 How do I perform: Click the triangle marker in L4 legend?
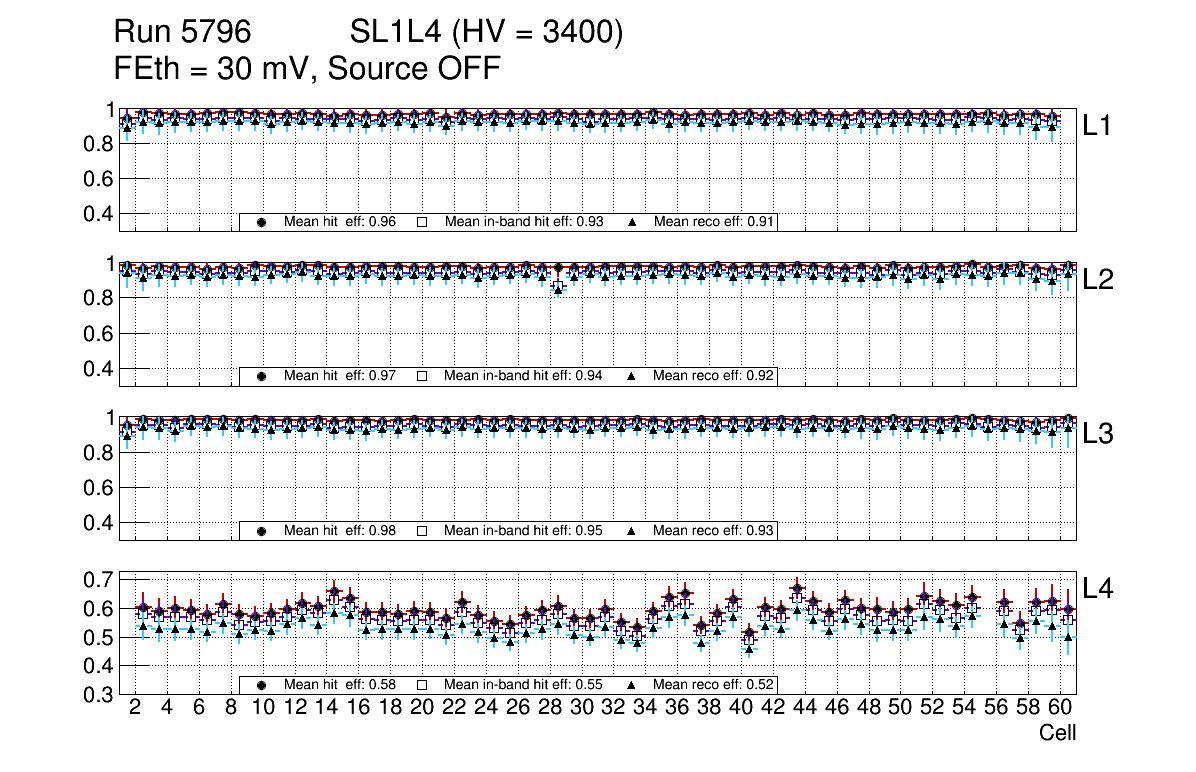pyautogui.click(x=632, y=685)
